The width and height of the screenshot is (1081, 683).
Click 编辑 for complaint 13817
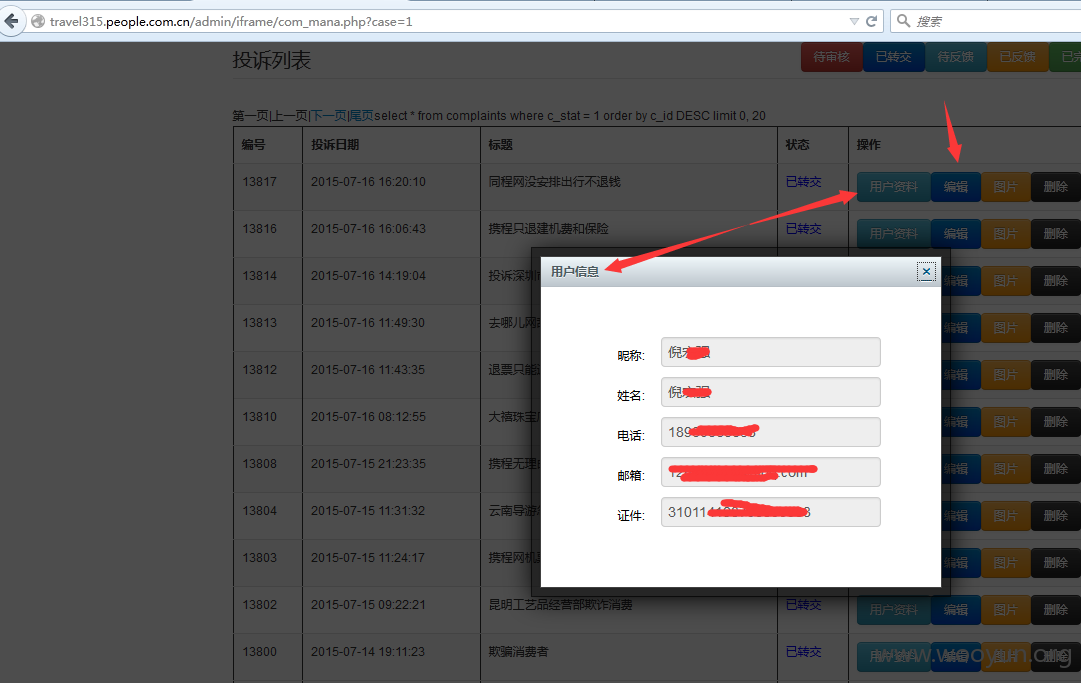956,187
